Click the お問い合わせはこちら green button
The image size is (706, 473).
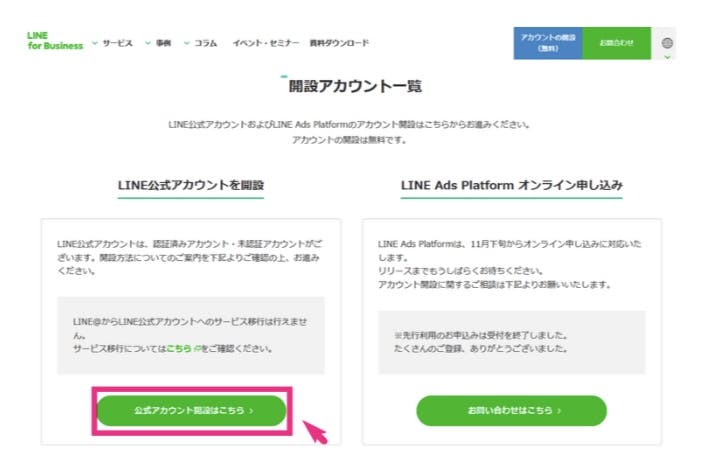[x=511, y=410]
